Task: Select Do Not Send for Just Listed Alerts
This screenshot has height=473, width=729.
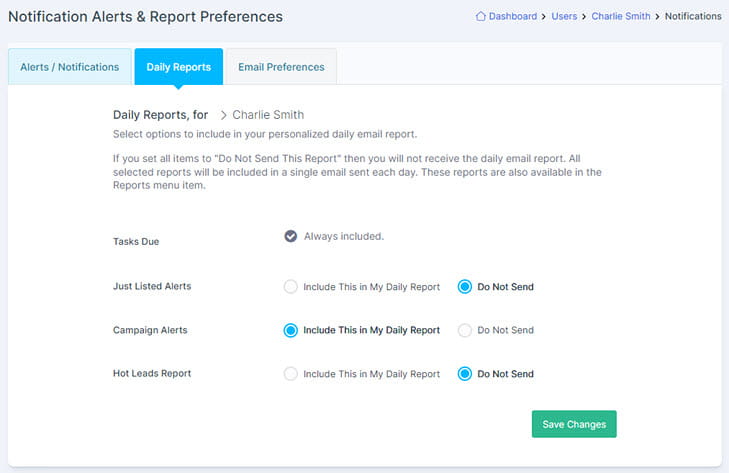Action: tap(464, 286)
